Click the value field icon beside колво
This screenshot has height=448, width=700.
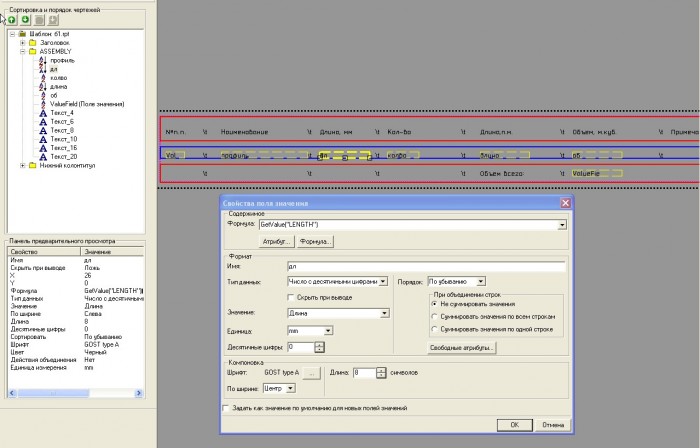(x=43, y=78)
